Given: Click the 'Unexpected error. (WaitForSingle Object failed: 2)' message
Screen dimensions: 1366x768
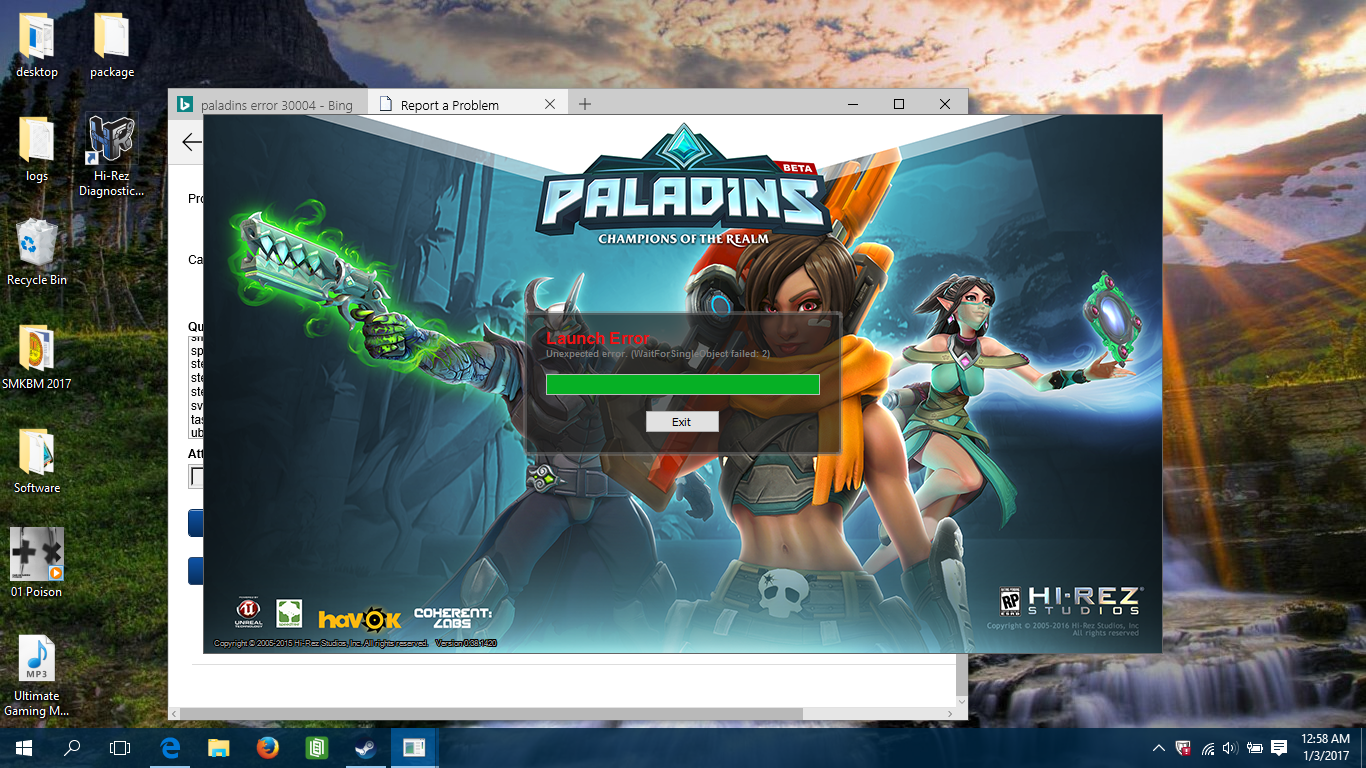Looking at the screenshot, I should [x=658, y=354].
